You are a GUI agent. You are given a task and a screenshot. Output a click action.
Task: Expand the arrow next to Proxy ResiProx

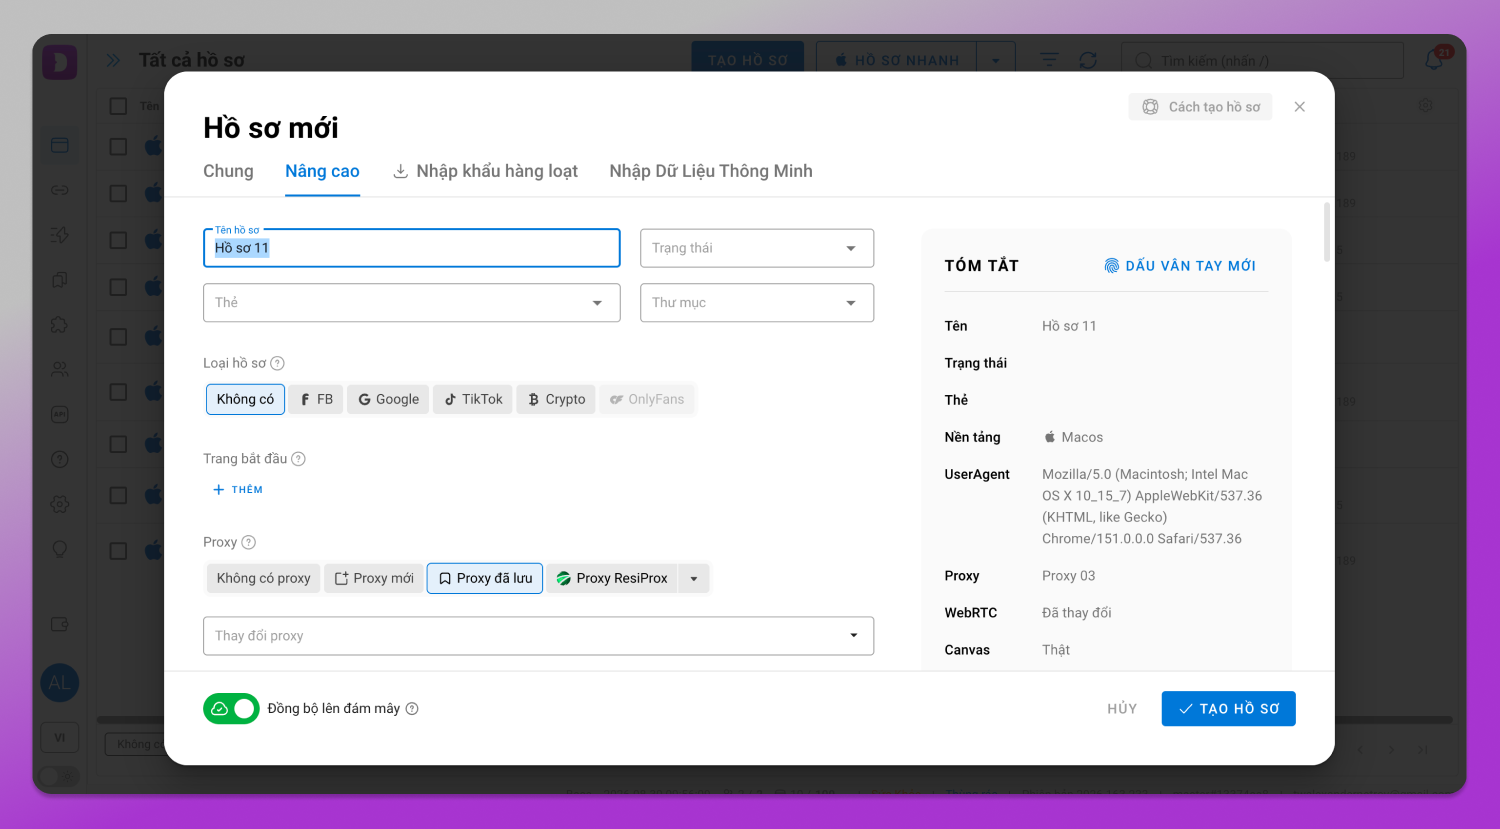pyautogui.click(x=694, y=578)
